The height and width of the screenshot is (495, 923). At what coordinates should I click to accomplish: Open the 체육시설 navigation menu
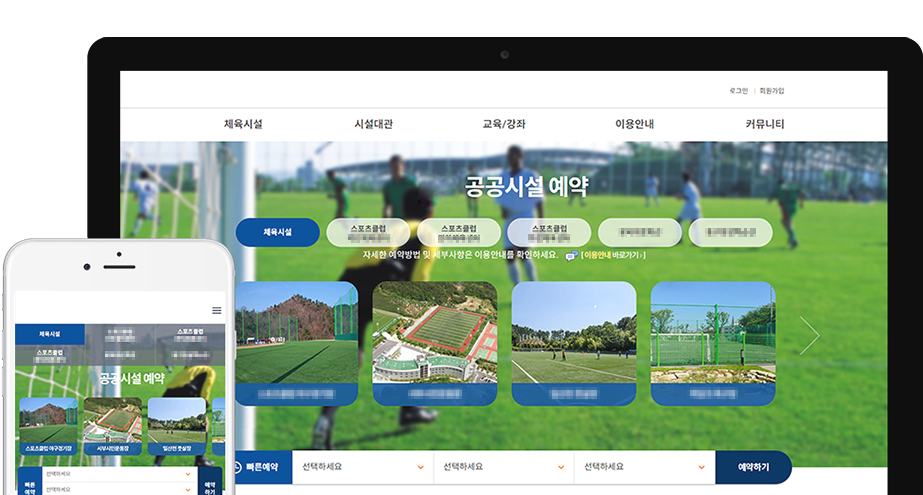click(243, 124)
